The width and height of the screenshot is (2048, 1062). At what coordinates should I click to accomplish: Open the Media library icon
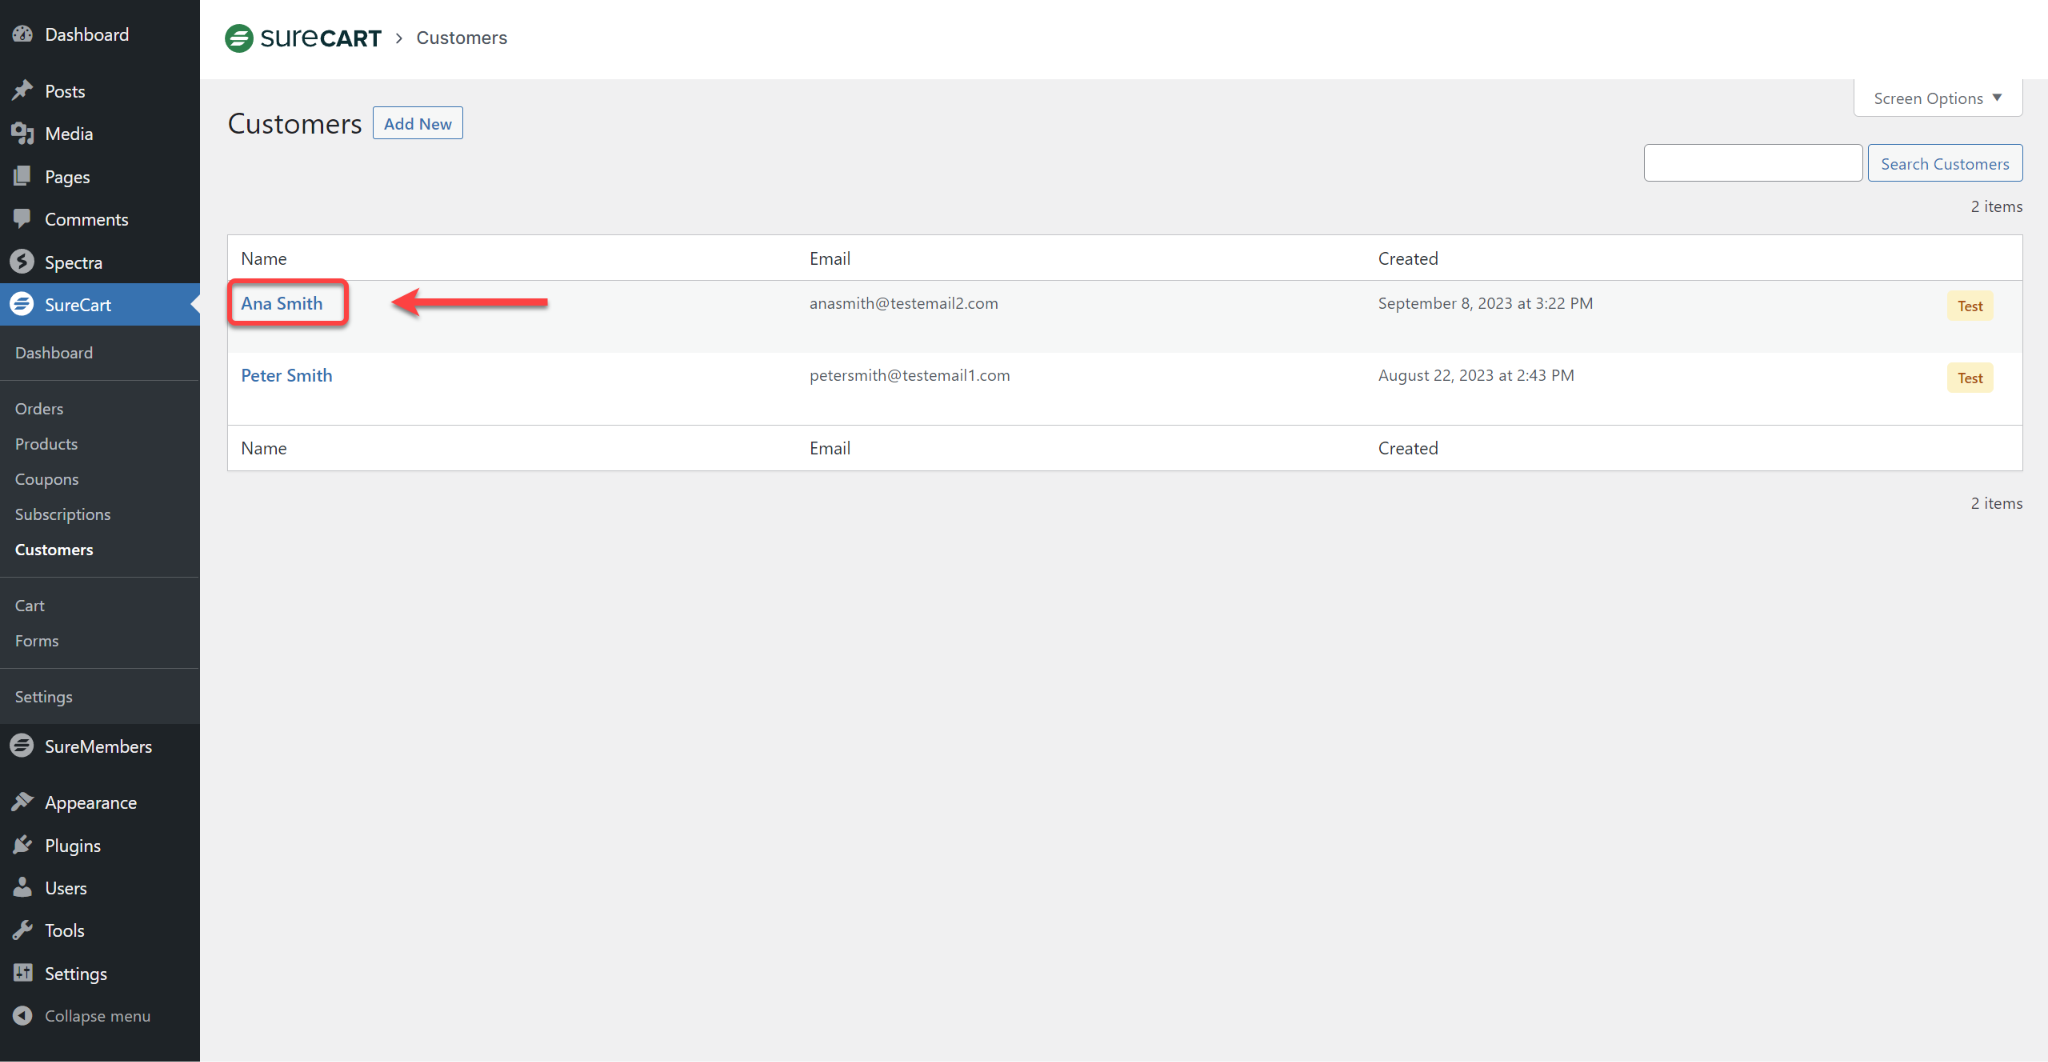coord(23,133)
